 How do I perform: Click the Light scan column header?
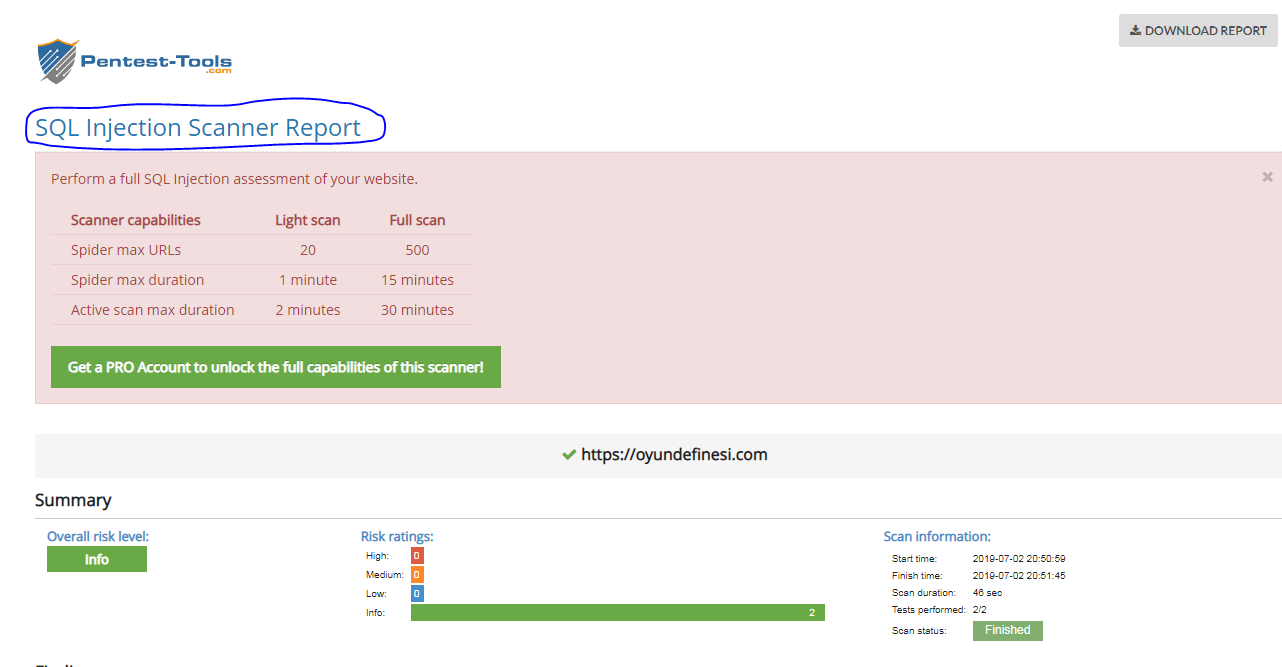308,220
